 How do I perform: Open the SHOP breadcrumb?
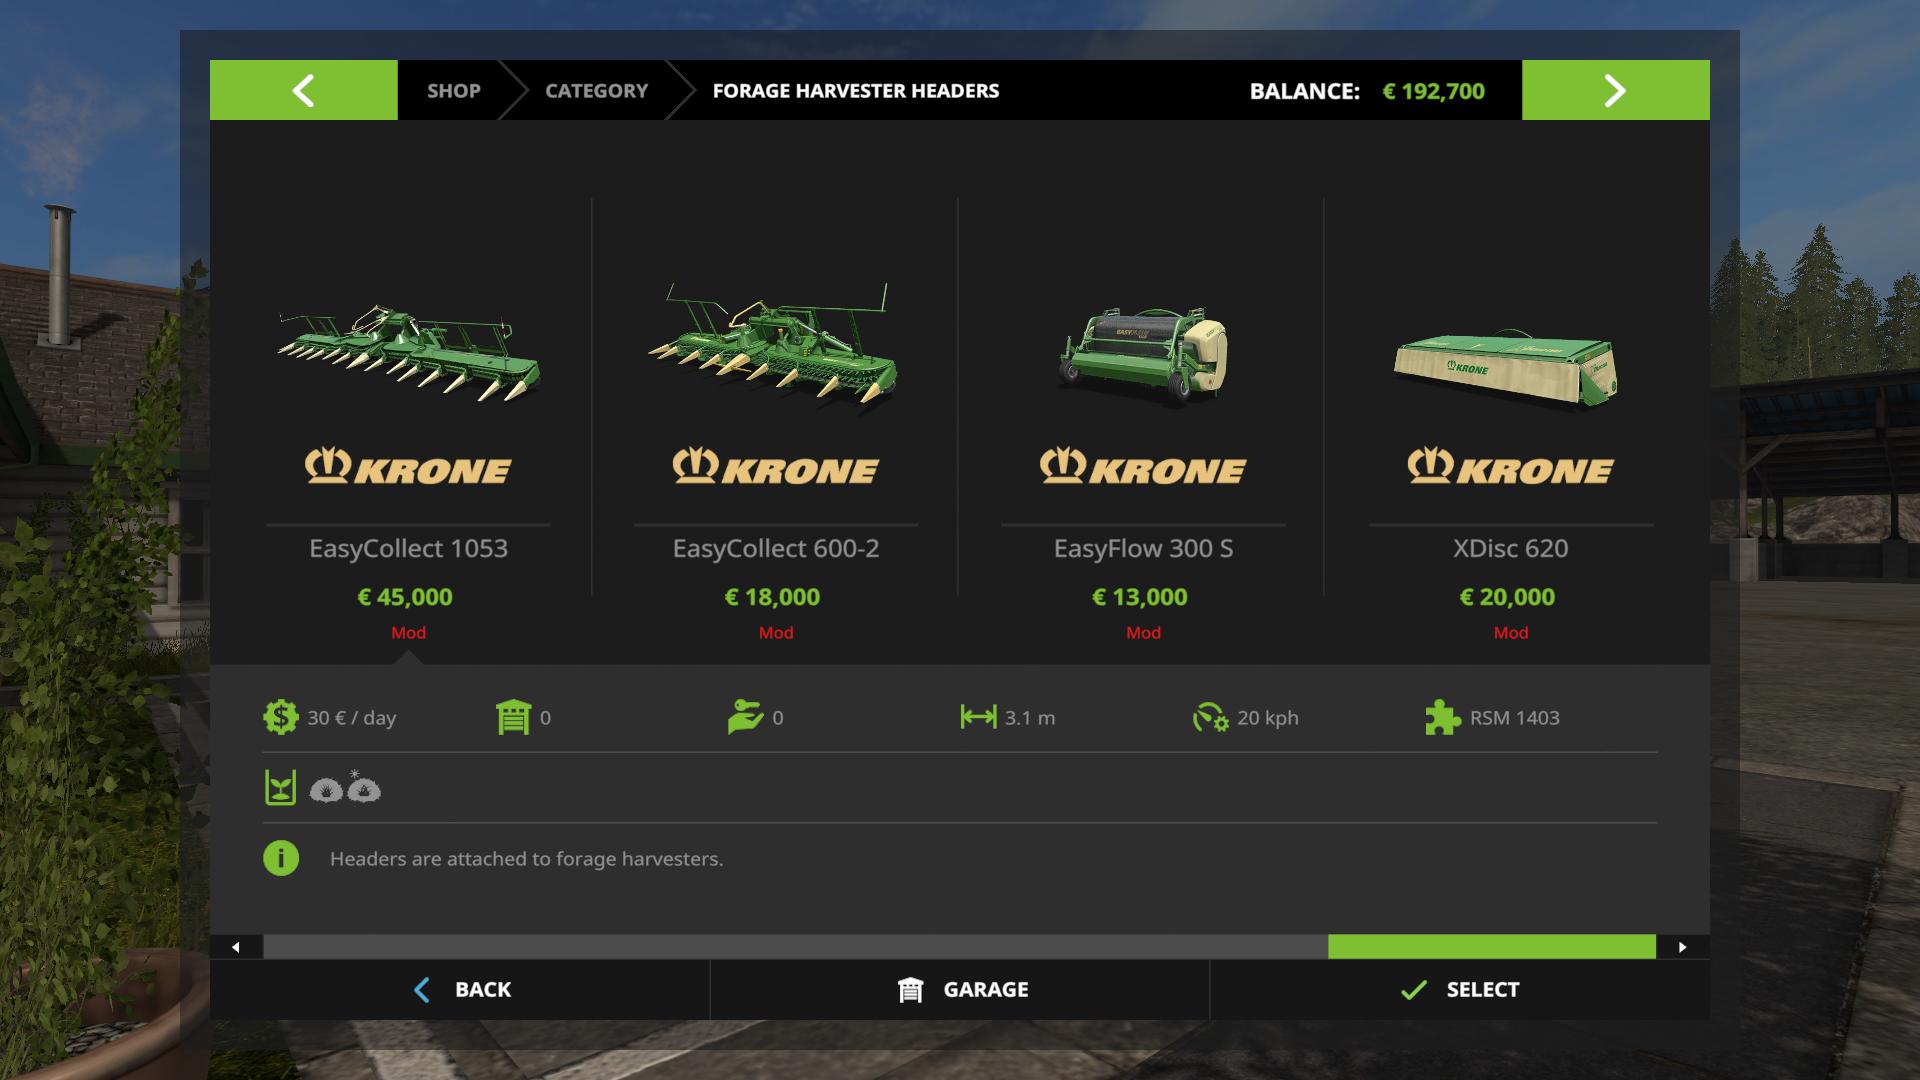pos(454,90)
